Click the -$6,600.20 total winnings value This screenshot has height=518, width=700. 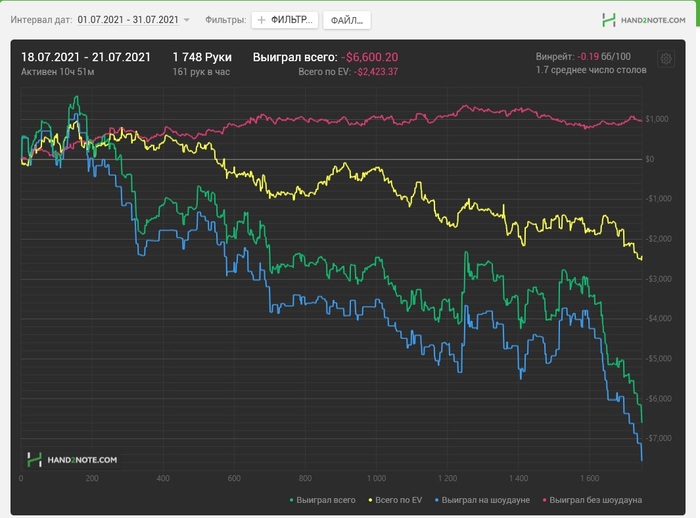370,57
